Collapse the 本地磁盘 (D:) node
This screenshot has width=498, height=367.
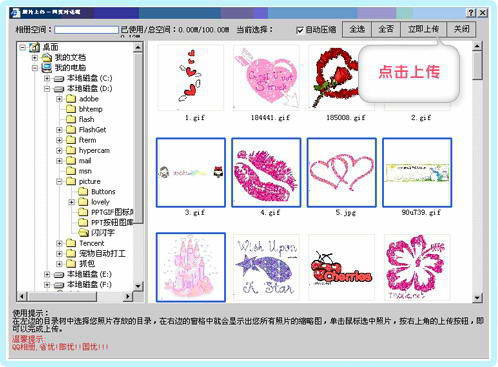47,89
